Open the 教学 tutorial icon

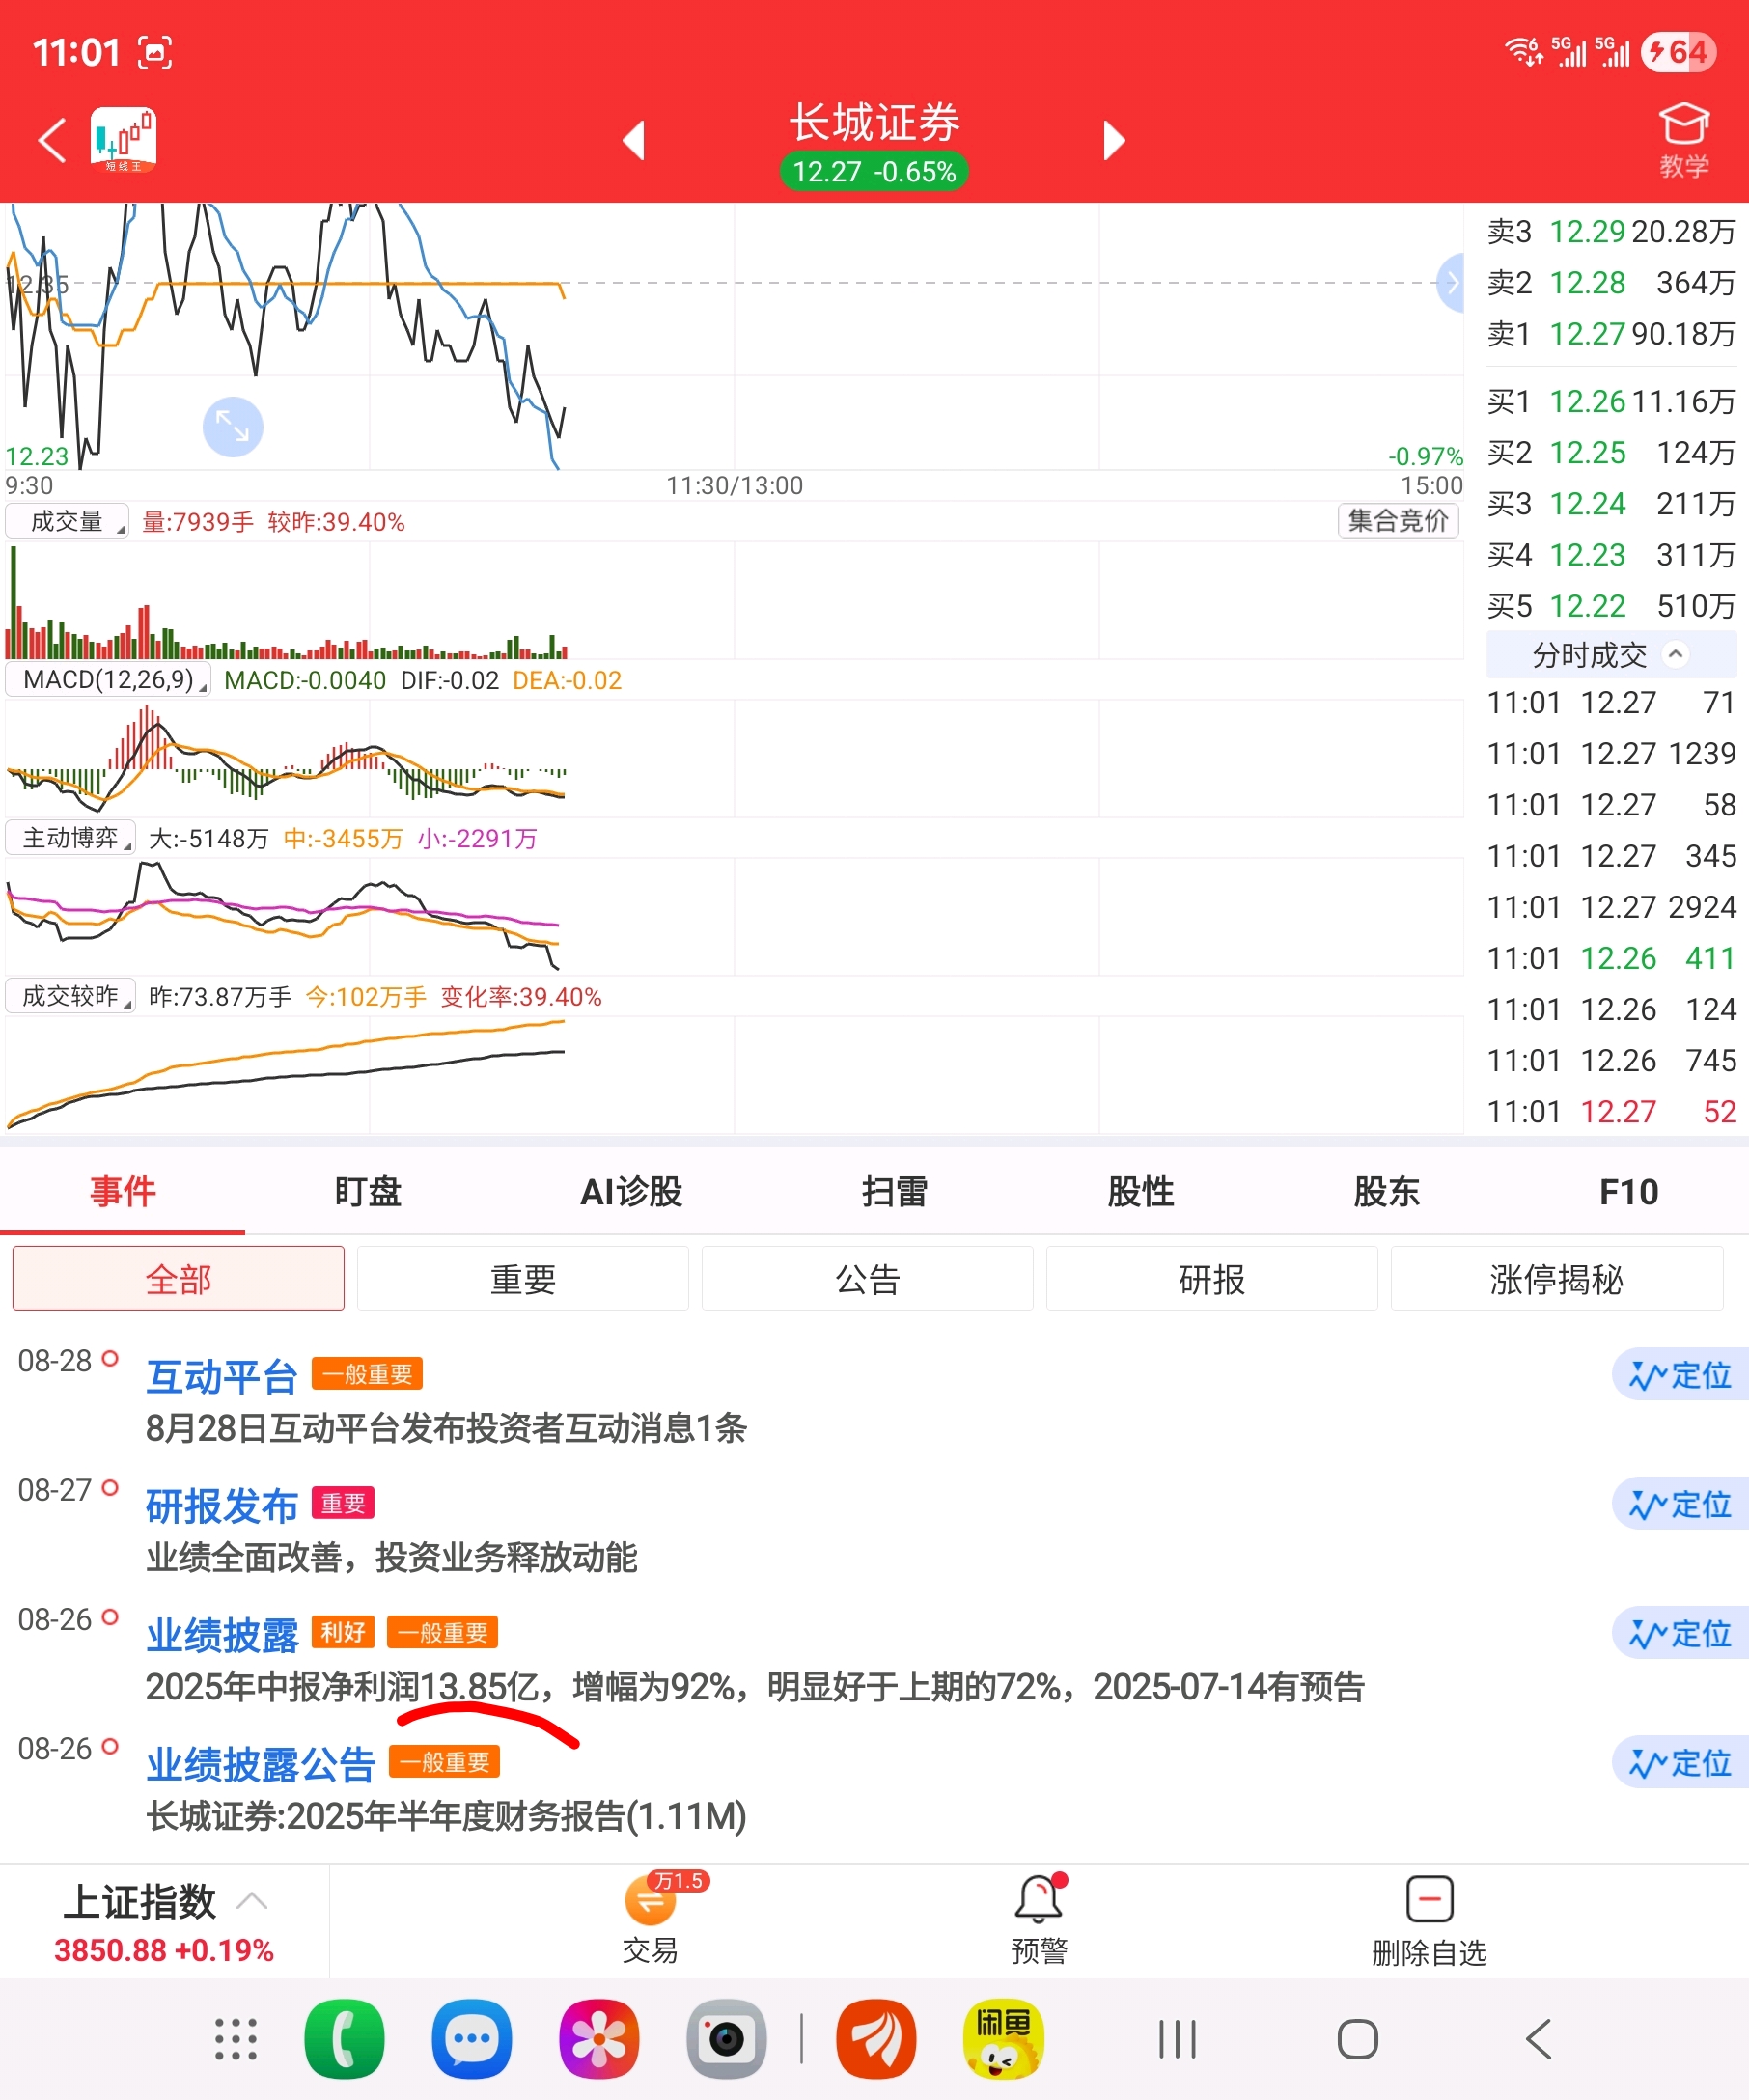[x=1684, y=140]
